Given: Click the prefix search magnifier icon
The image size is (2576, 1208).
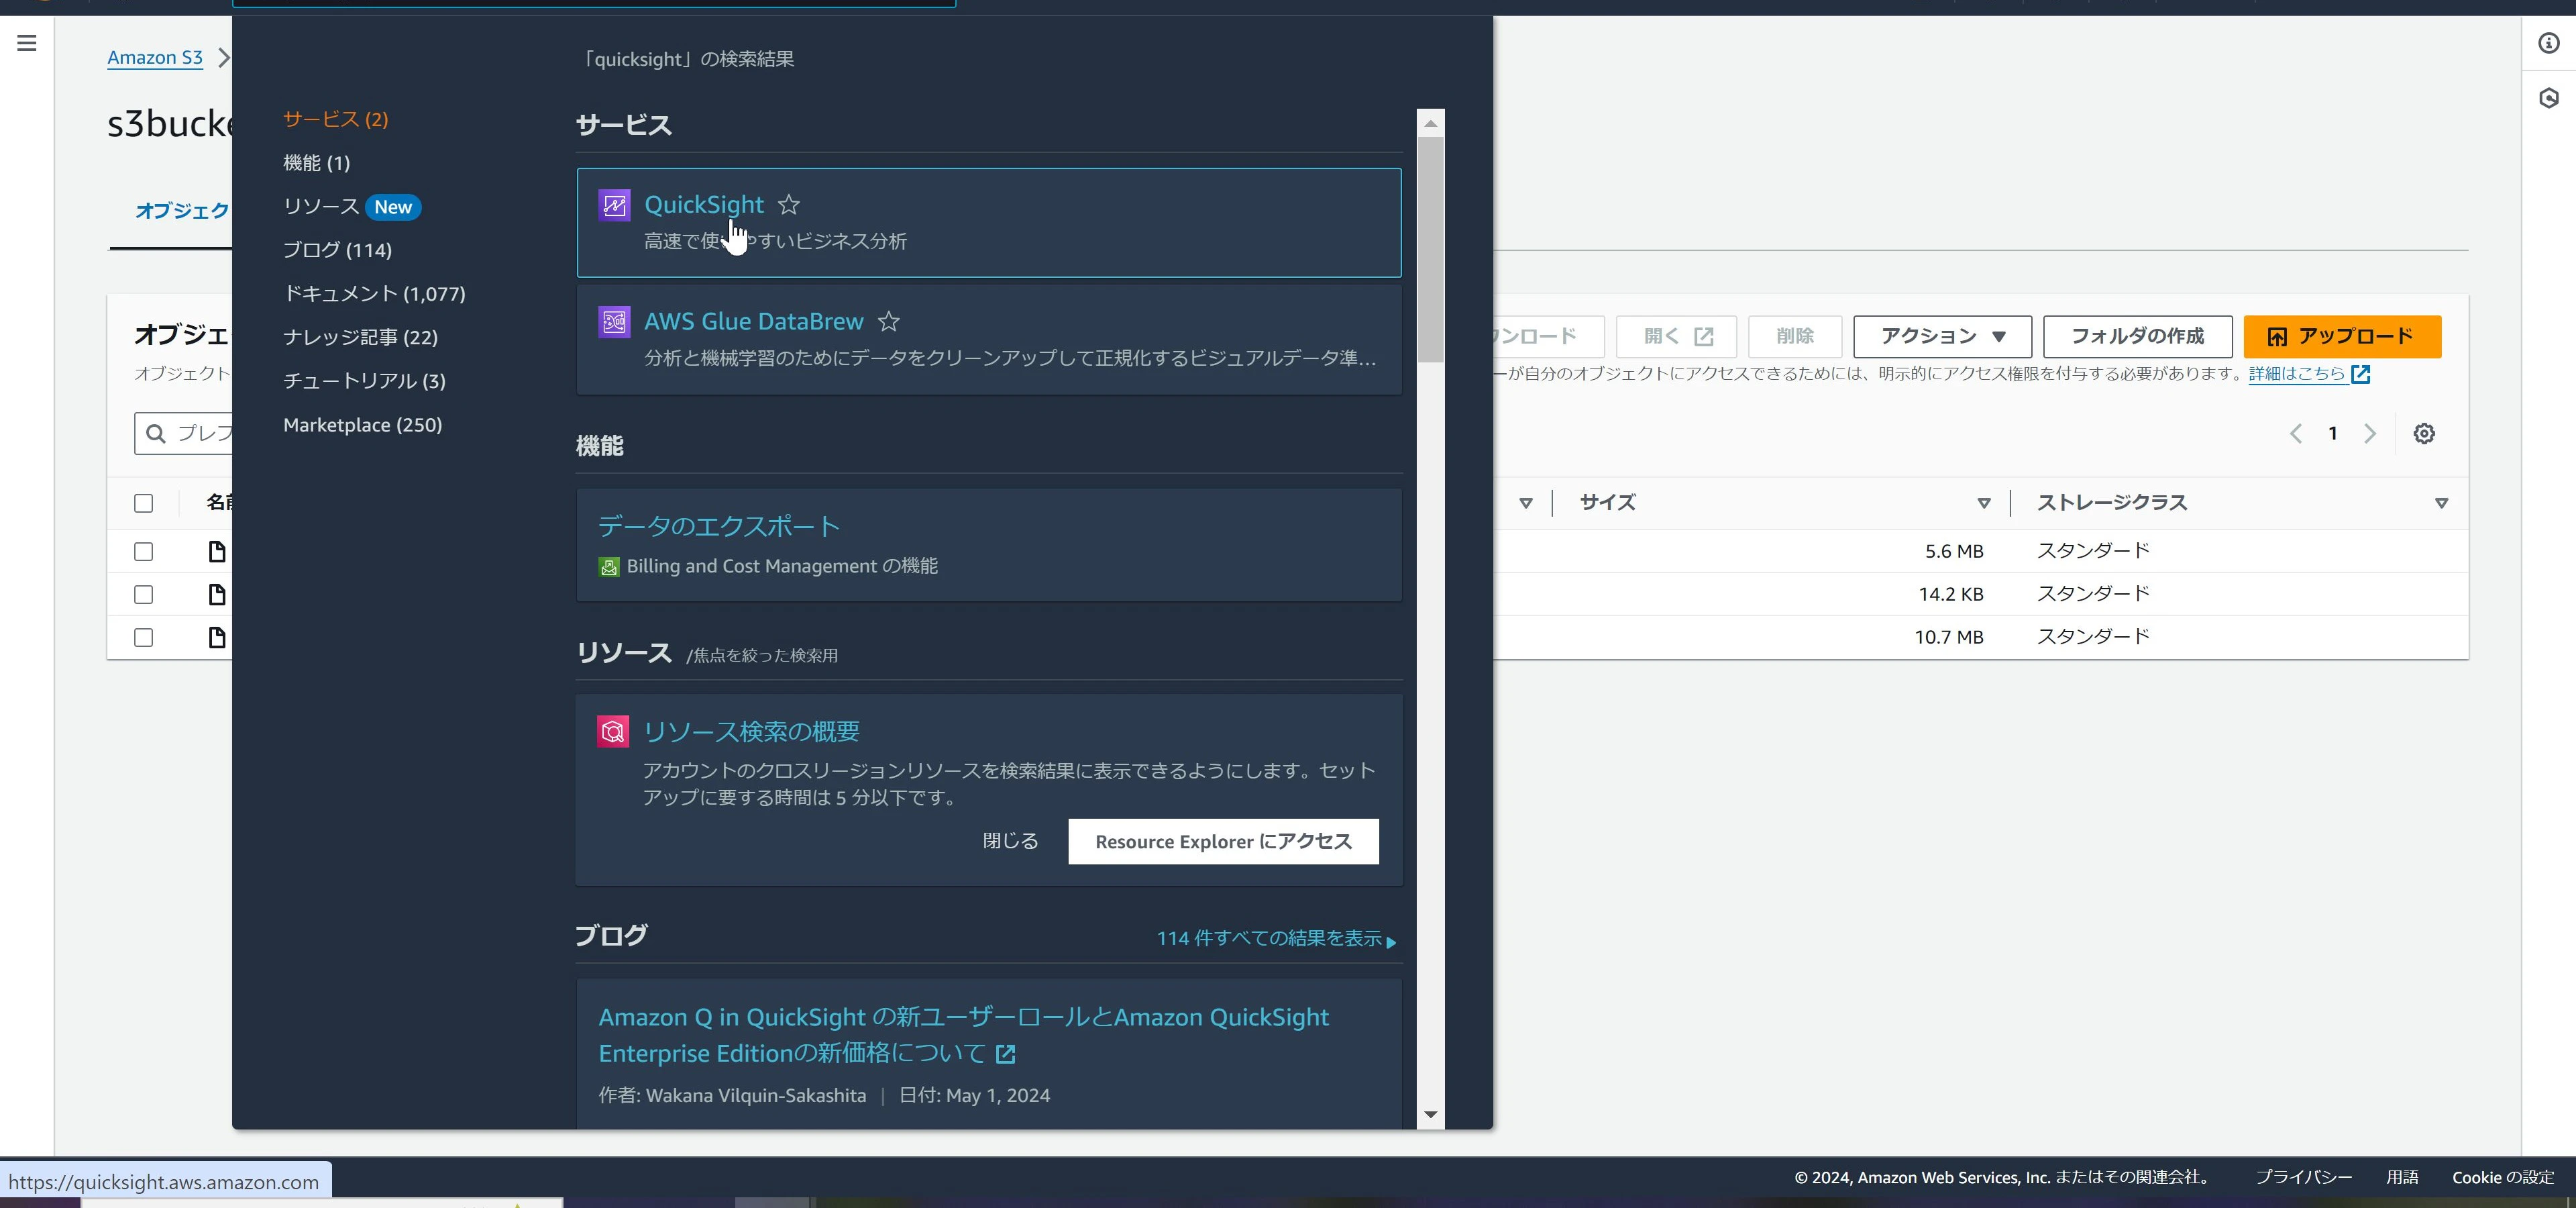Looking at the screenshot, I should (x=156, y=434).
